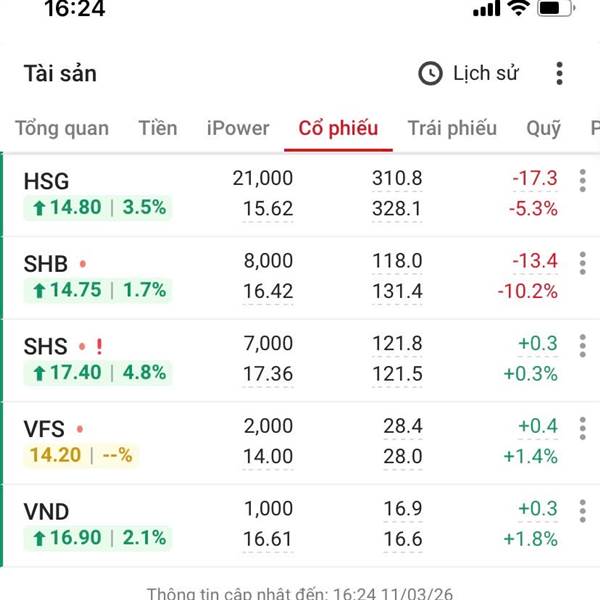Tap the SHB stock ticker symbol
The width and height of the screenshot is (600, 600).
(46, 264)
